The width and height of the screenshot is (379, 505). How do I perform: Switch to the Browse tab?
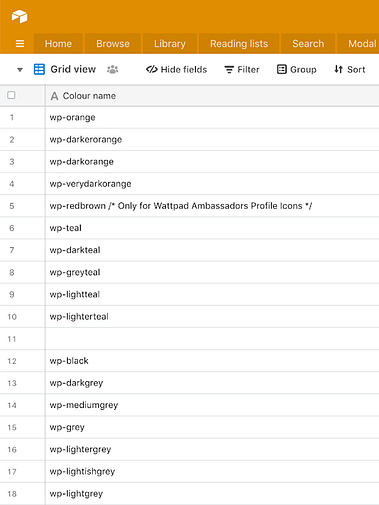coord(113,44)
